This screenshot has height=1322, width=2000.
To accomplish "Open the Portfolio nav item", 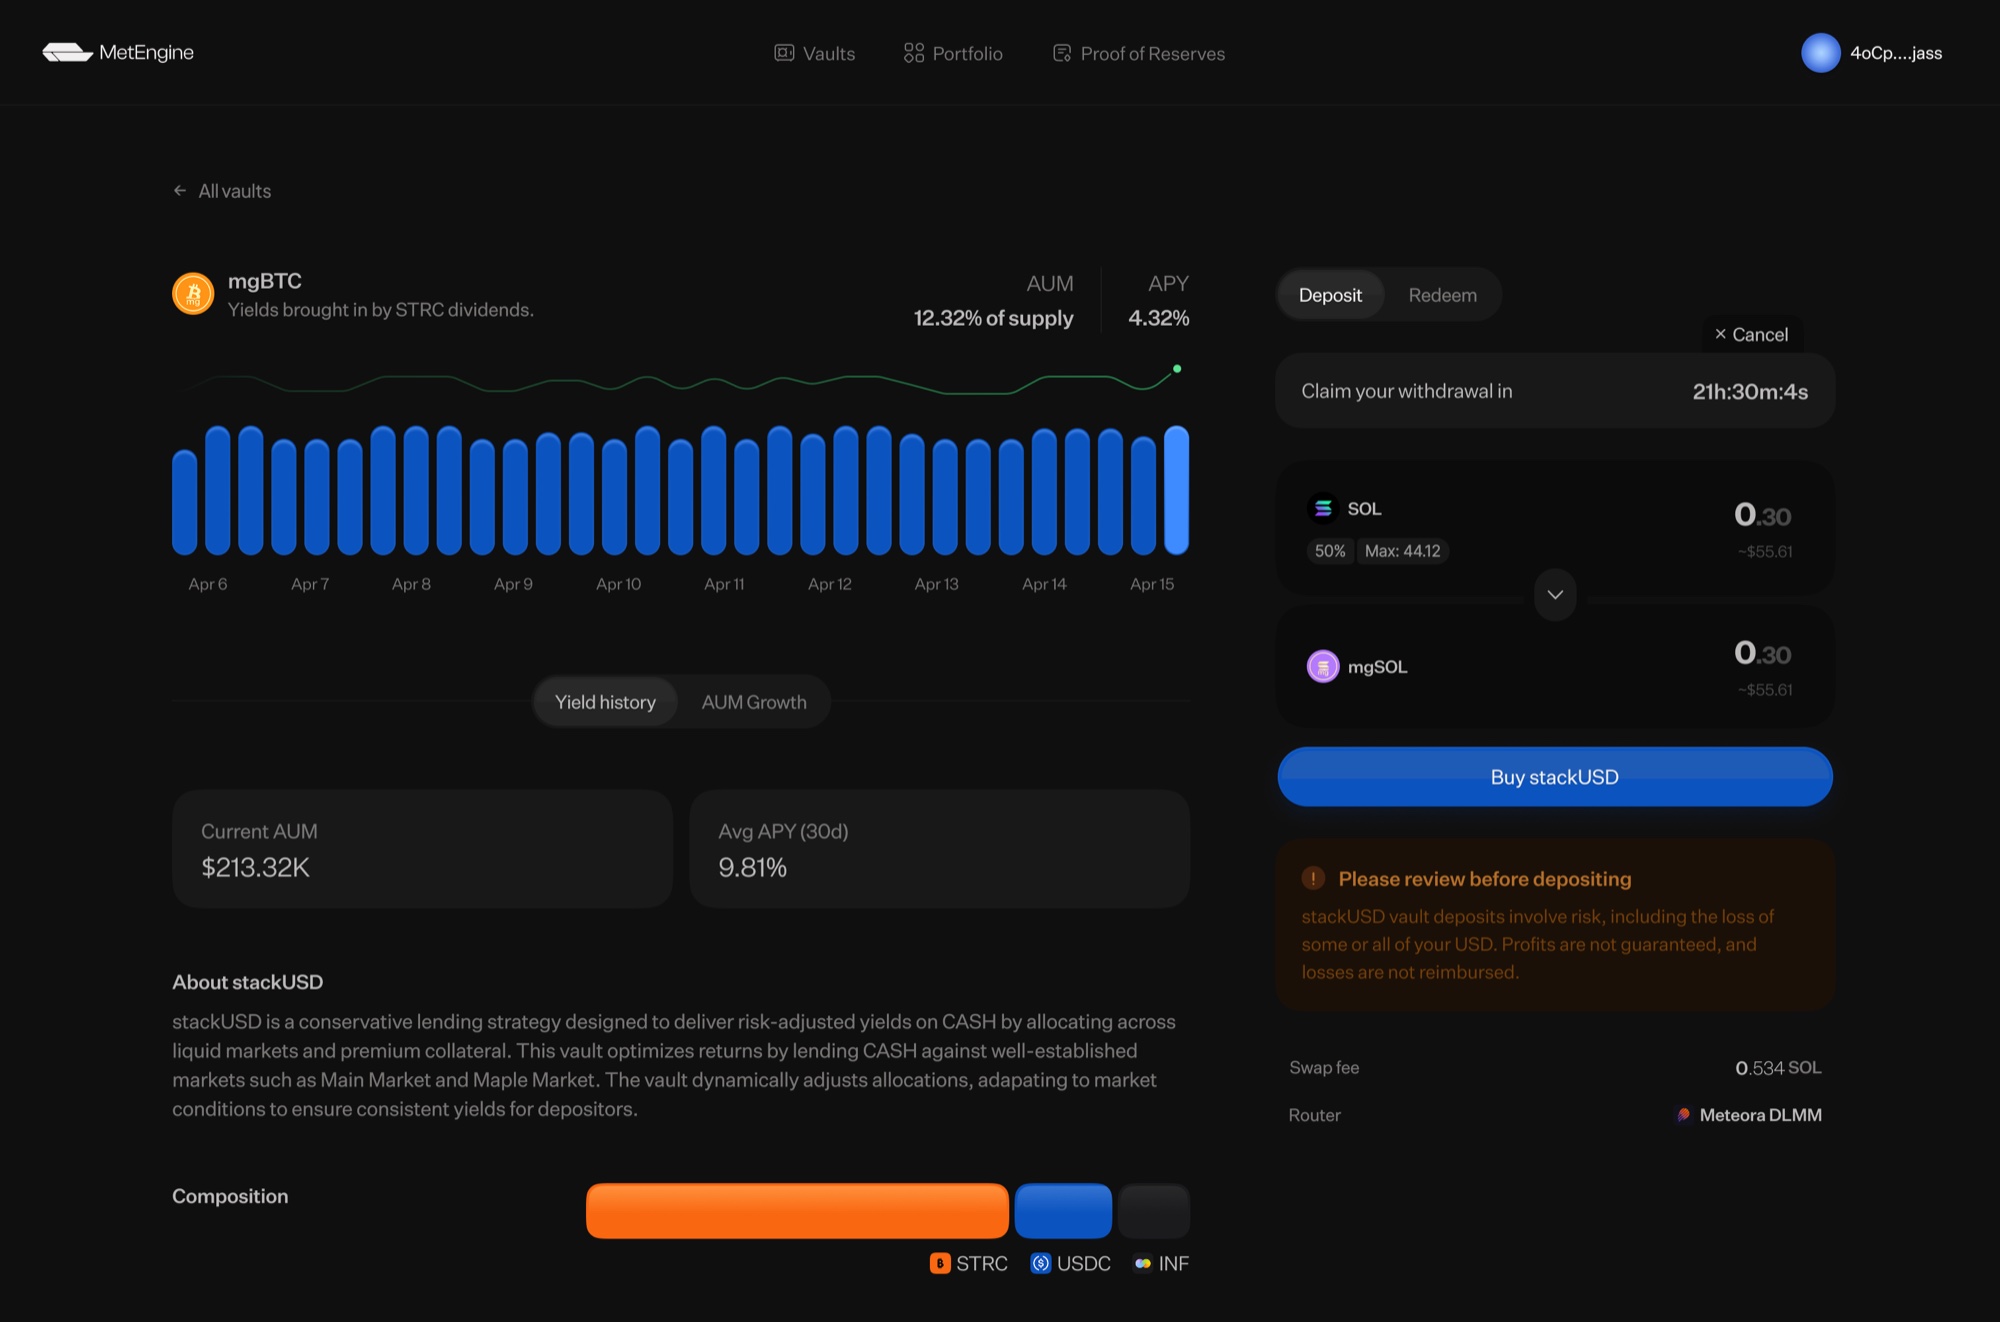I will [x=953, y=53].
